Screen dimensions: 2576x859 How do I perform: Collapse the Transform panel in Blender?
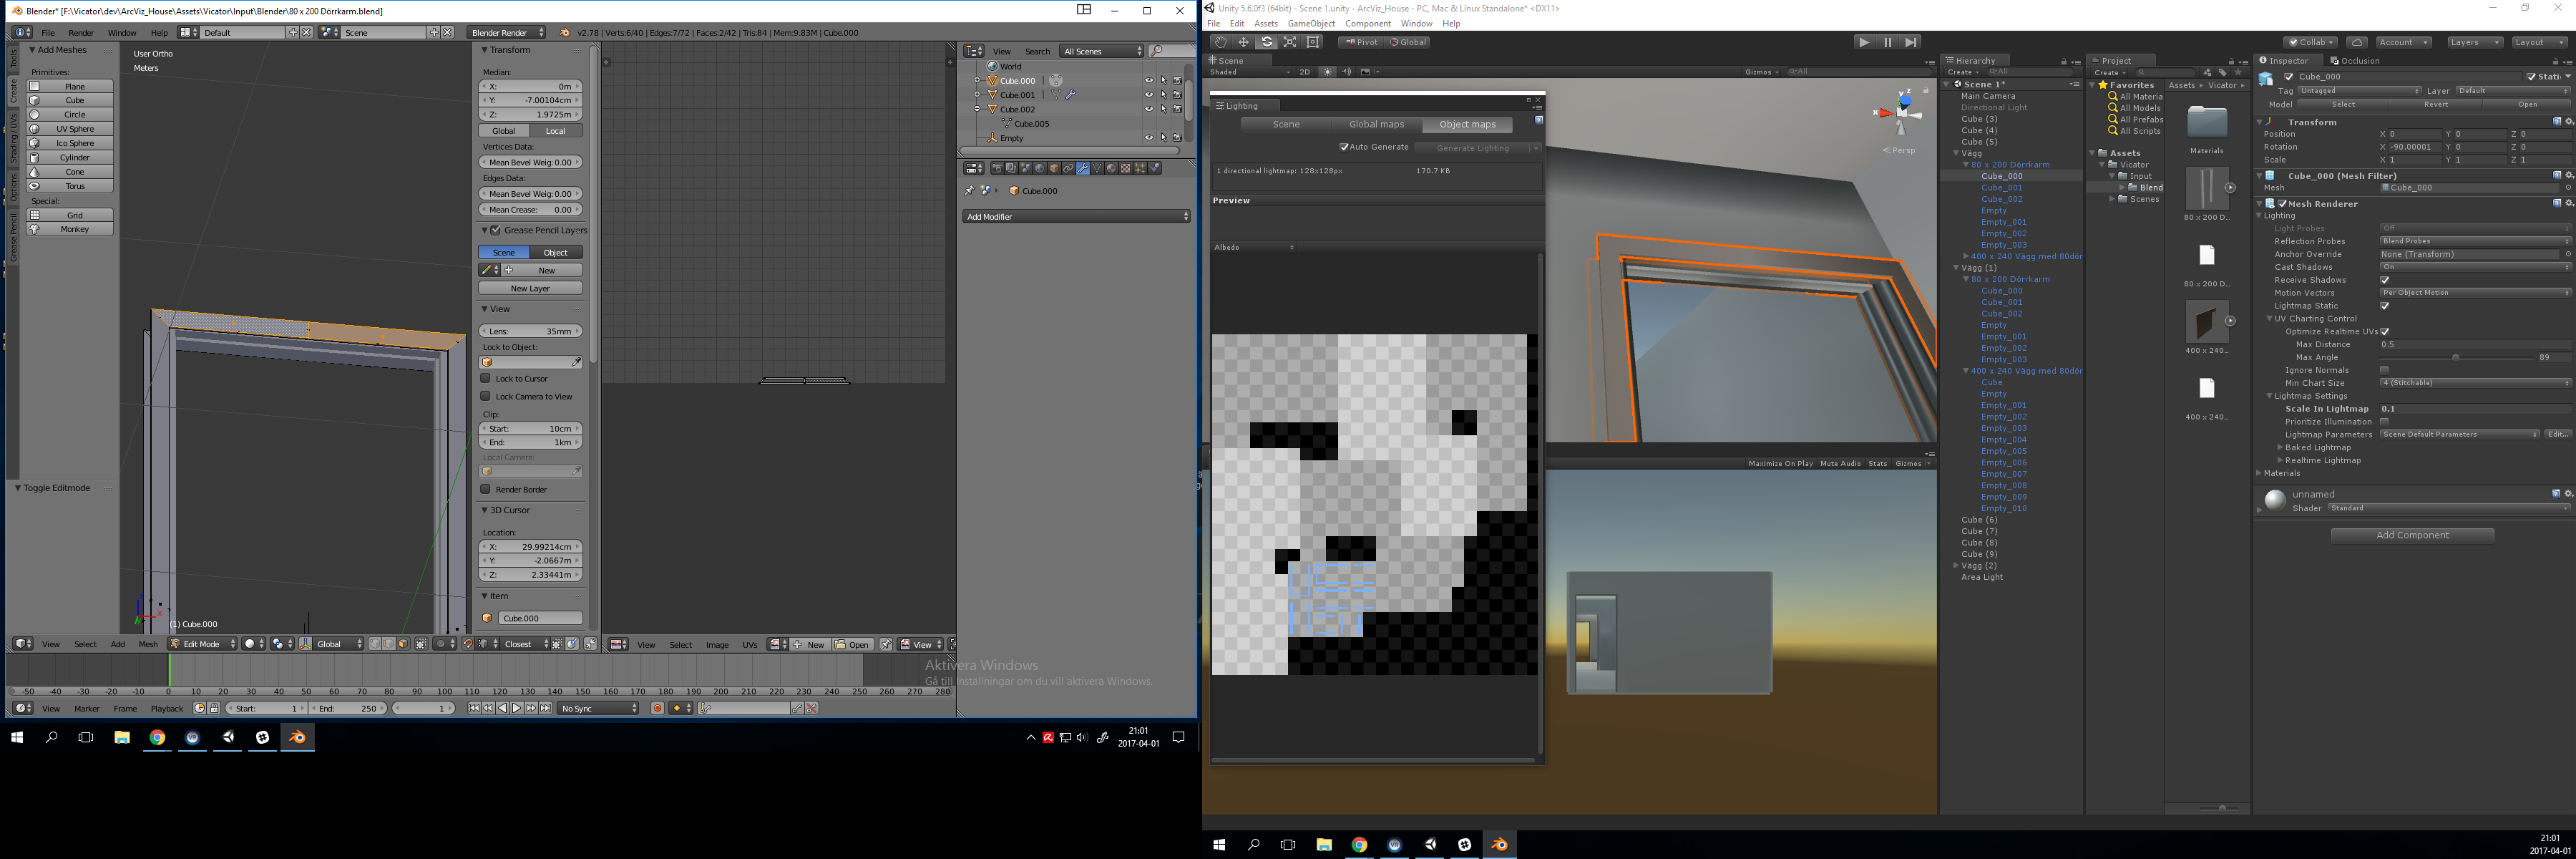(x=485, y=50)
